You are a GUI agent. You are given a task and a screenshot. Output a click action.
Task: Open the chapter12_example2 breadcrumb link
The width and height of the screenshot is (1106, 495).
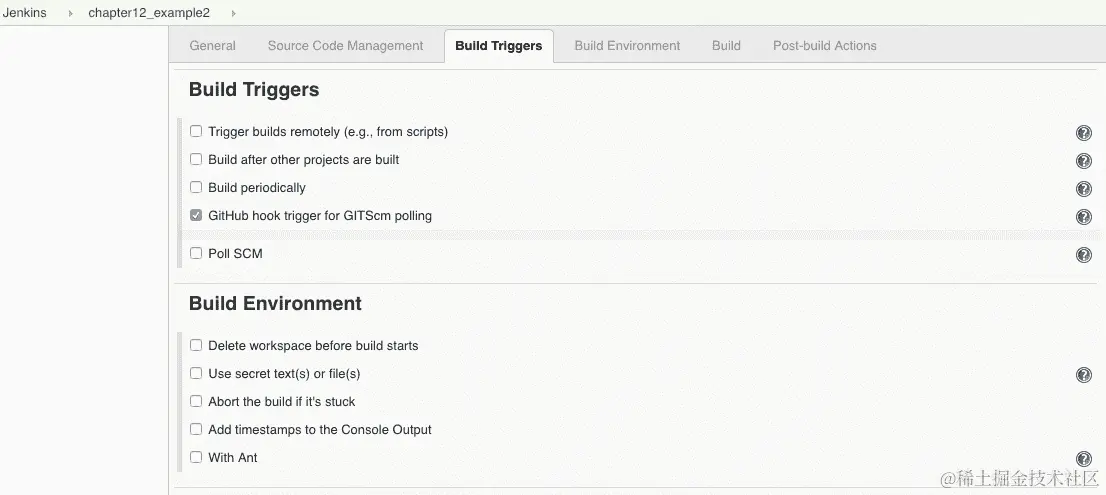coord(149,13)
